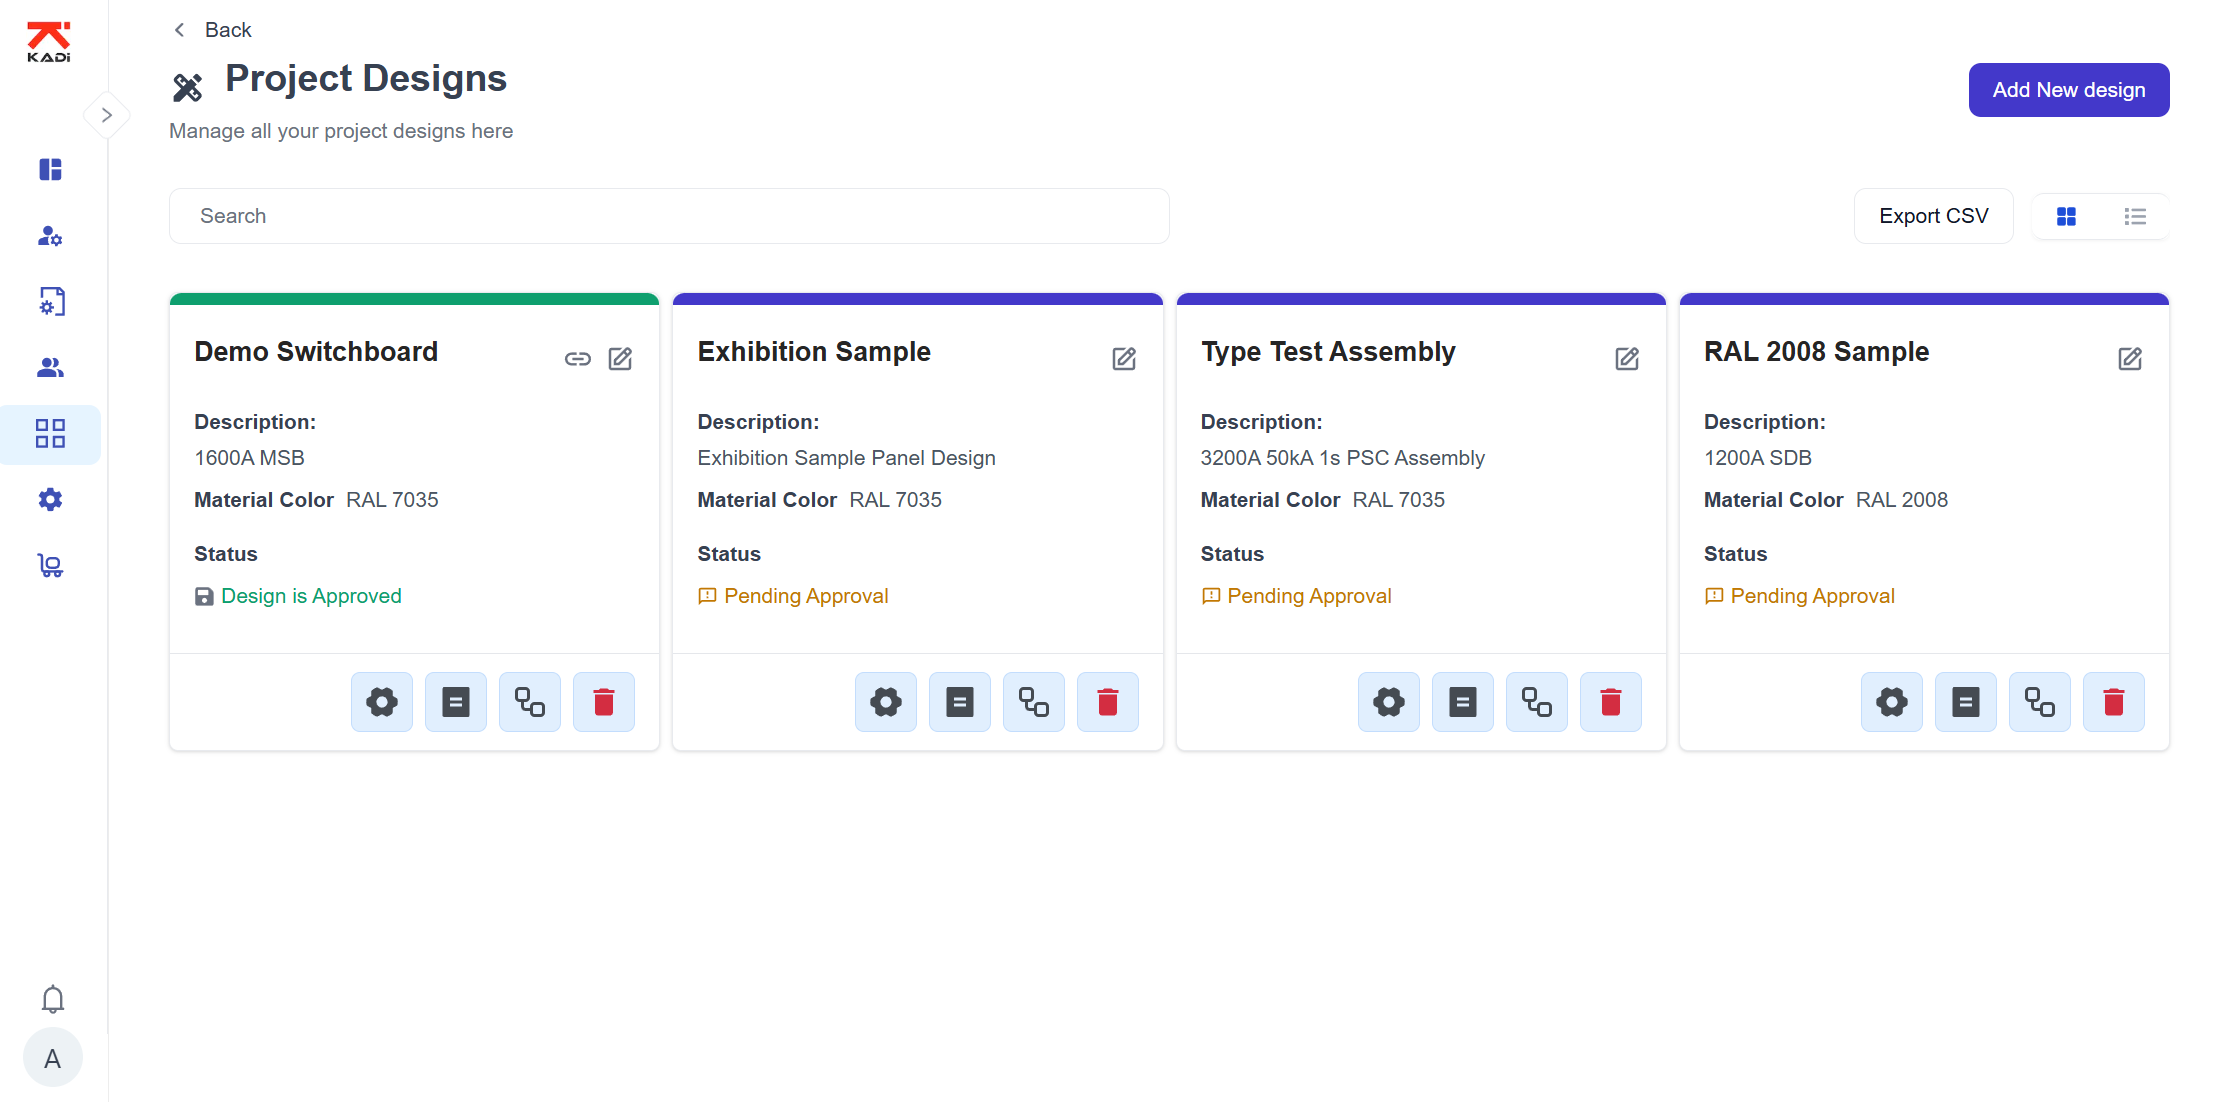Open flow diagram icon on Type Test Assembly
2227x1102 pixels.
tap(1536, 702)
